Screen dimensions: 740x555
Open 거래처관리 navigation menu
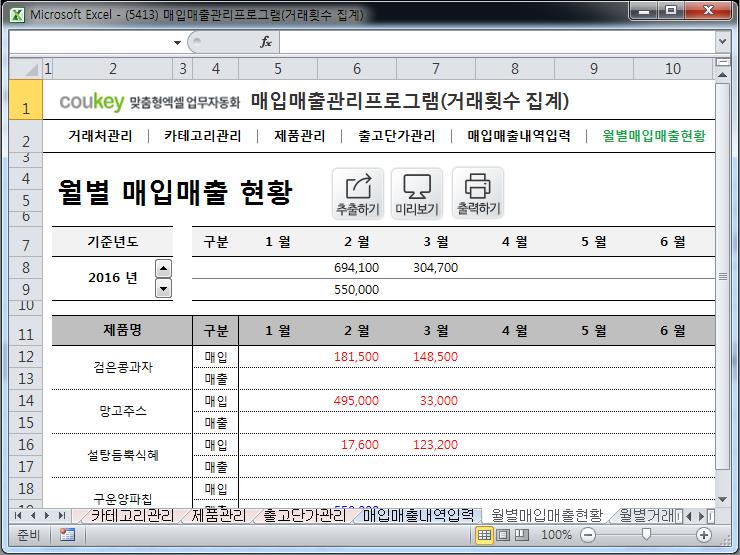(100, 136)
